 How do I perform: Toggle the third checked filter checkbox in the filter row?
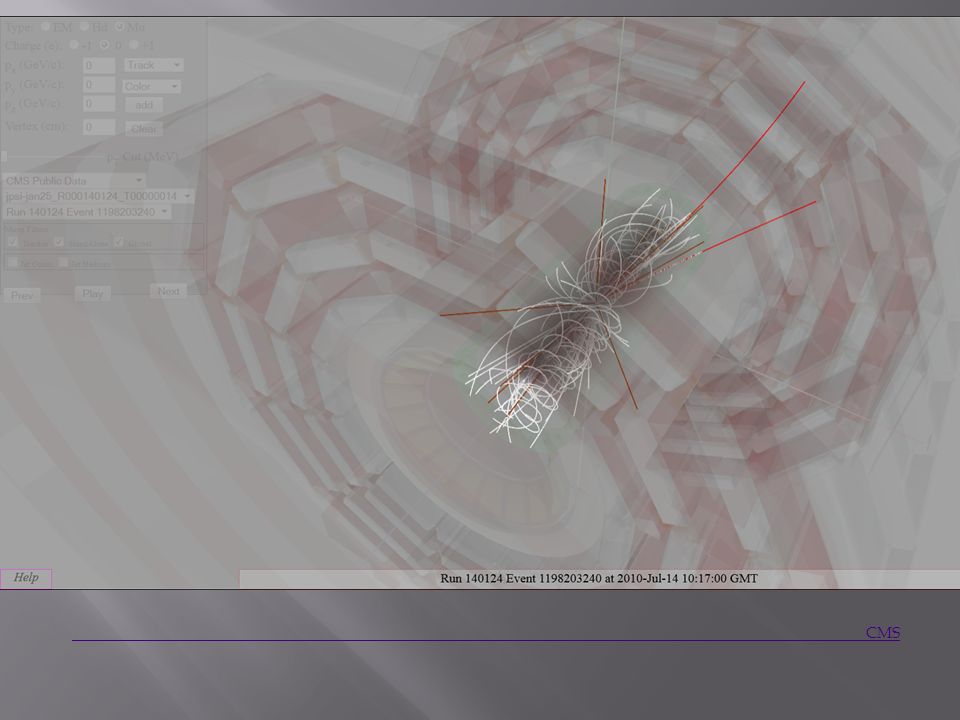click(x=119, y=242)
